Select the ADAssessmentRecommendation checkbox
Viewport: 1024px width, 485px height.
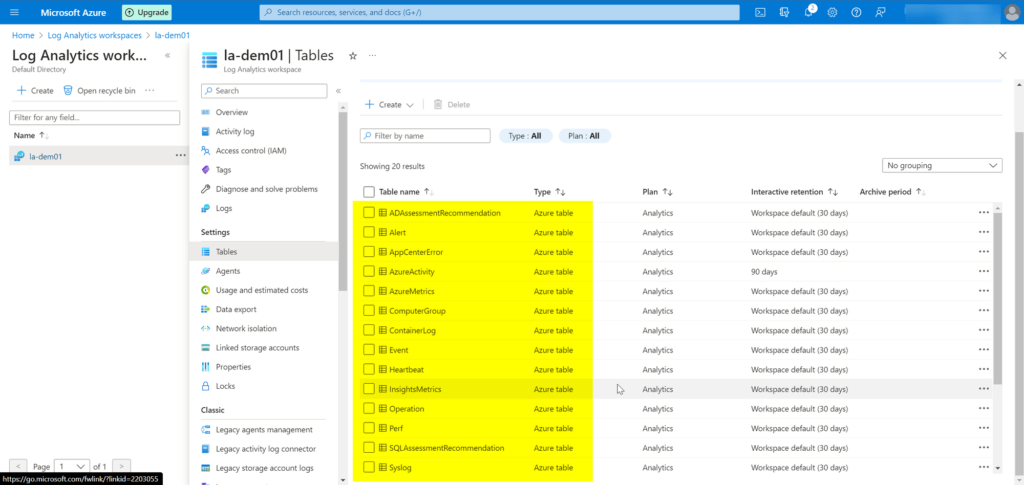[x=369, y=213]
